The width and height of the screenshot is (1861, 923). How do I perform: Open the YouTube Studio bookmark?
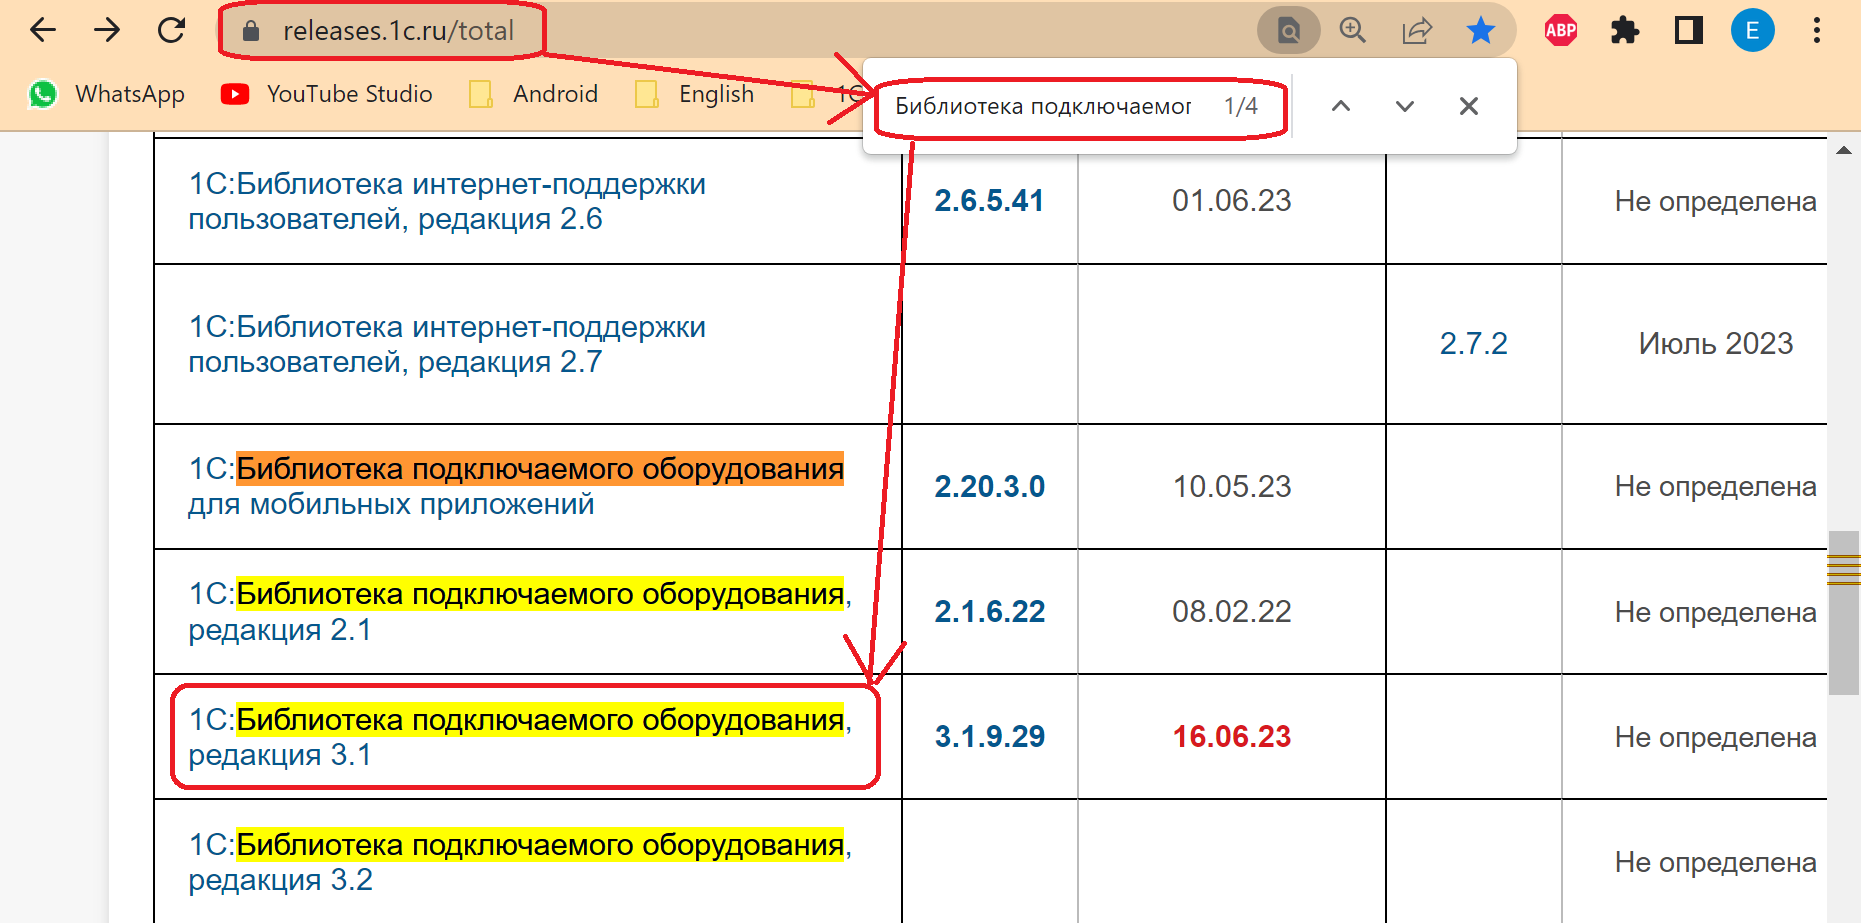point(327,94)
